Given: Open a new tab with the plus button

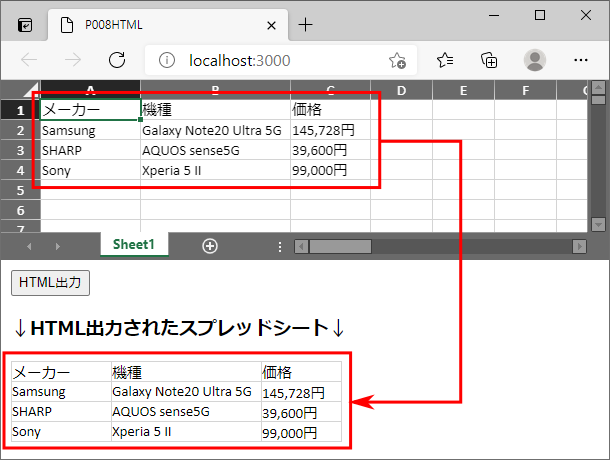Looking at the screenshot, I should [305, 25].
